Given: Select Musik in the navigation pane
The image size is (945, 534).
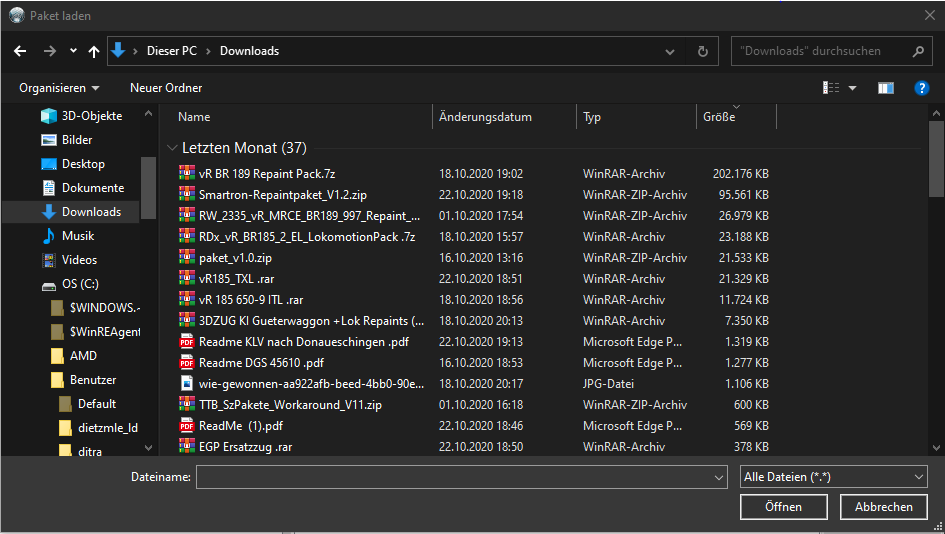Looking at the screenshot, I should (x=78, y=236).
